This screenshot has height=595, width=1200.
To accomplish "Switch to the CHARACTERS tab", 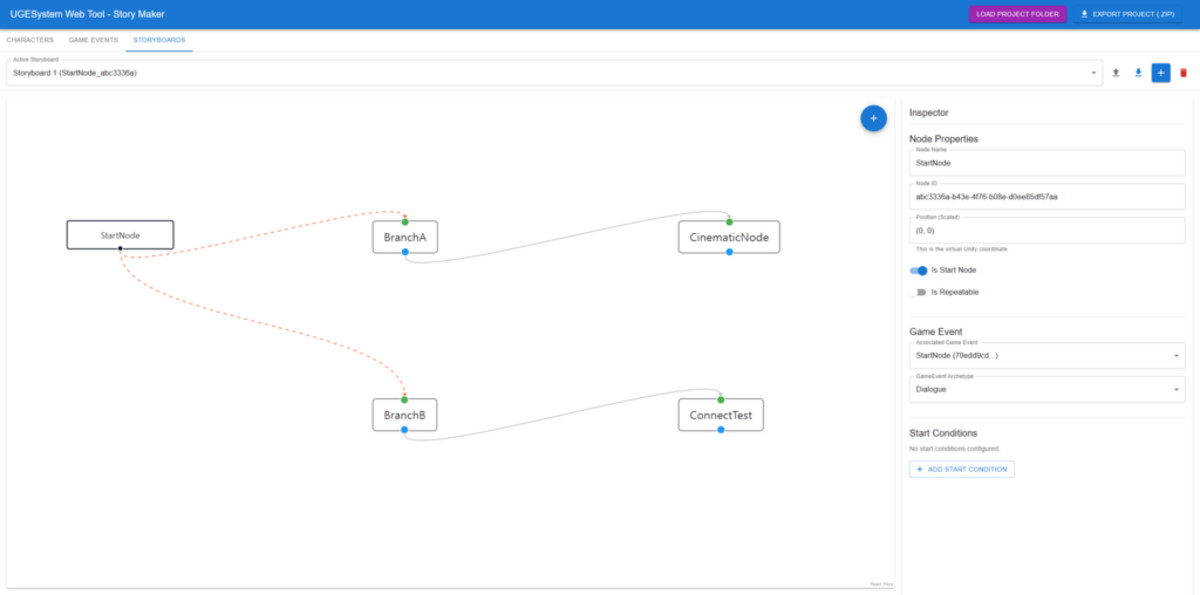I will [x=29, y=40].
